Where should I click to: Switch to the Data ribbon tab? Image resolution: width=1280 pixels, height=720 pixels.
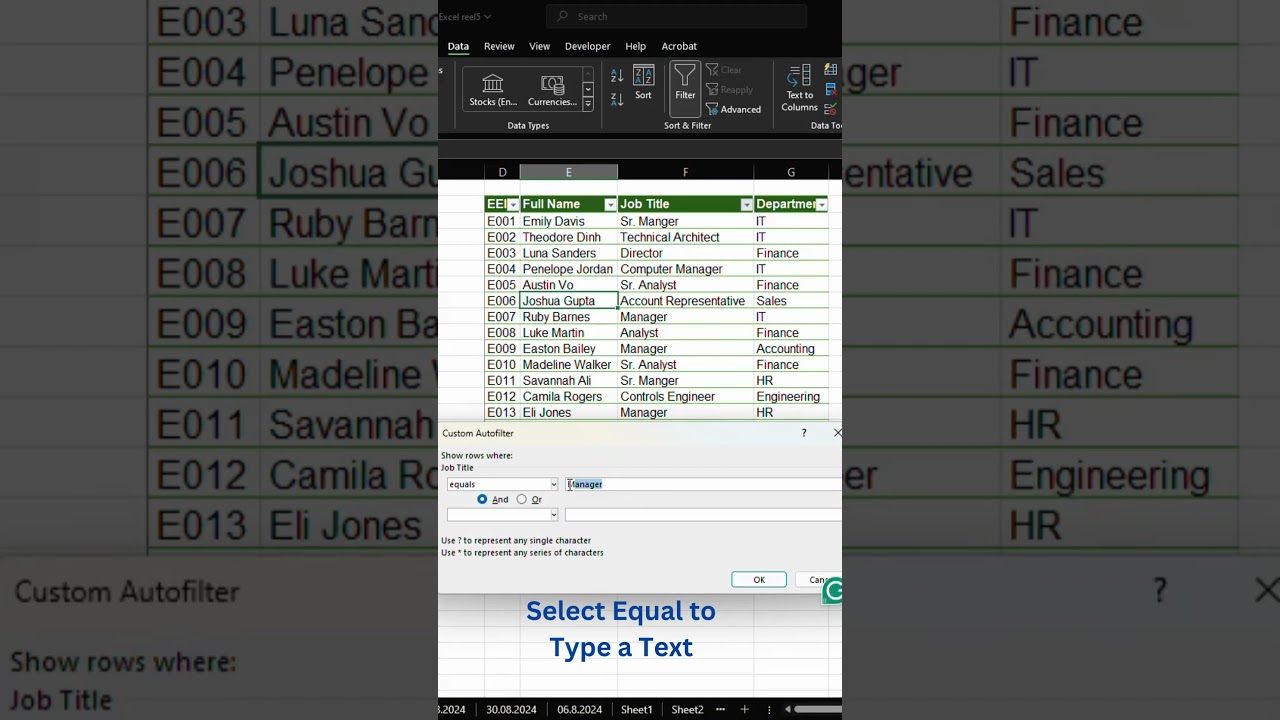click(x=458, y=46)
